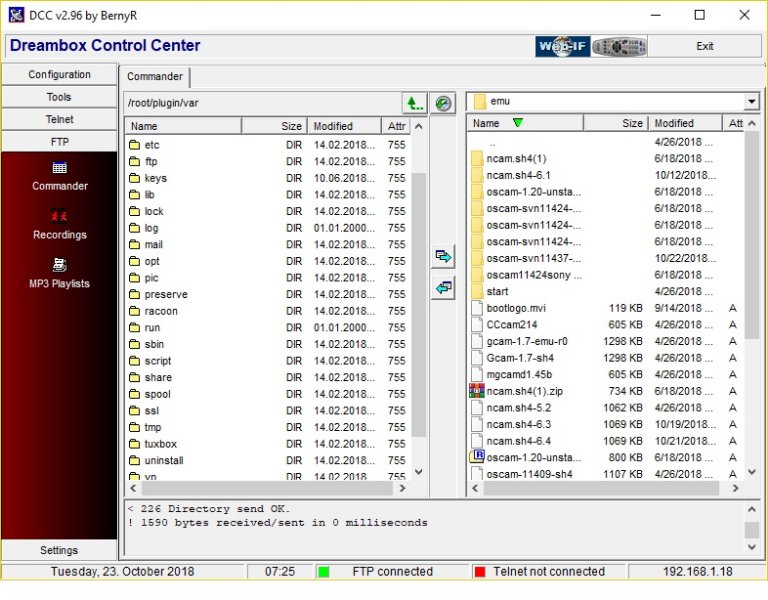Select the oscam-11409-sh4 file

605,474
